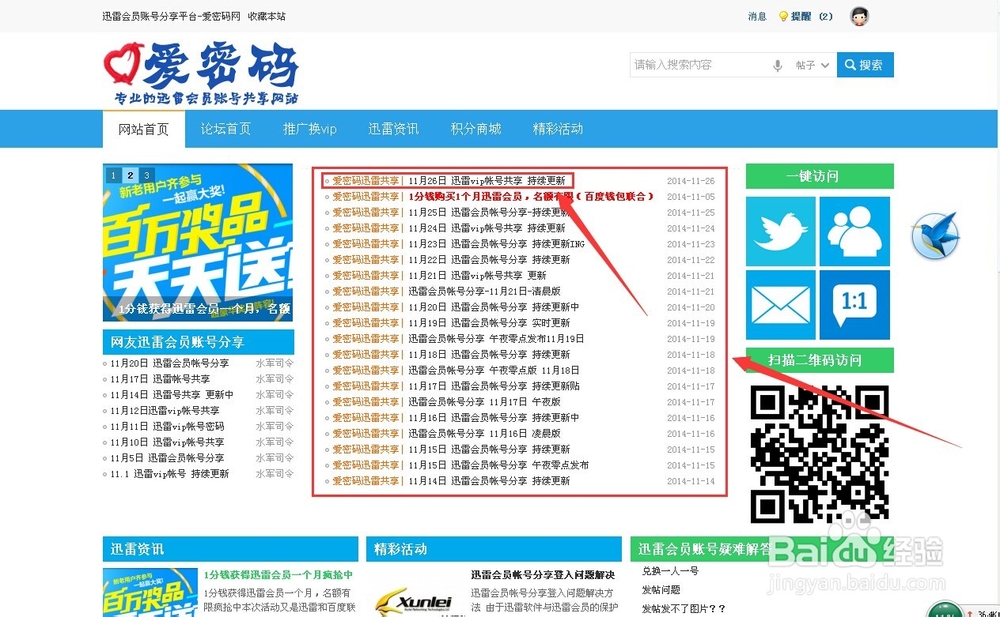Open the 11月25日 迅雷会员帐号分享 post
The image size is (1000, 617).
[489, 212]
